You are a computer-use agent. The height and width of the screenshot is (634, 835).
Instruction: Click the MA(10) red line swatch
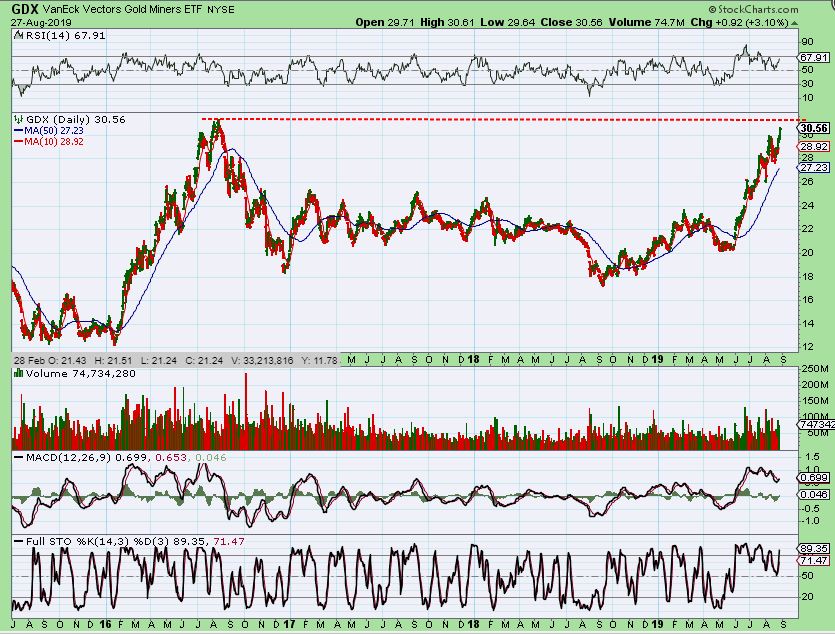(x=19, y=142)
